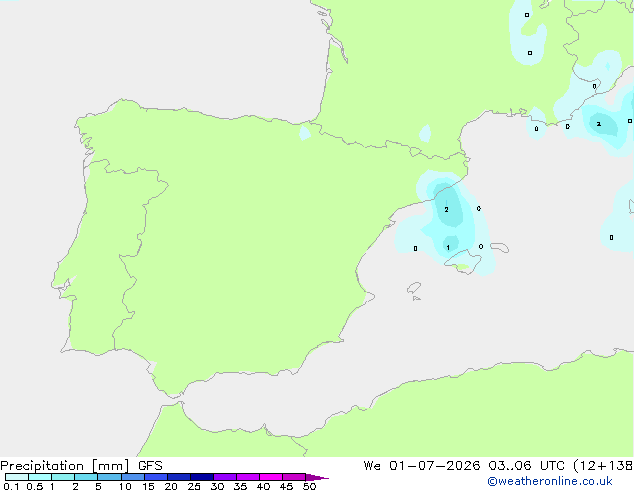The height and width of the screenshot is (490, 634).
Task: Click the "We 01-07-2026 03..06 UTC" timestamp
Action: 464,466
